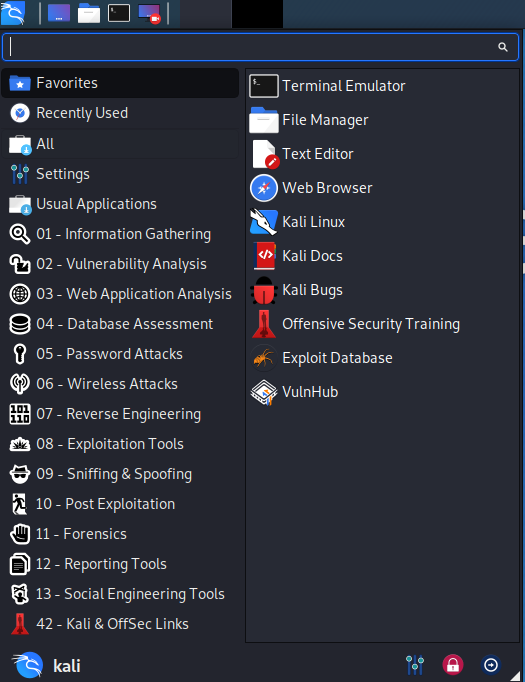Launch Web Browser from favorites
Image resolution: width=525 pixels, height=682 pixels.
pyautogui.click(x=382, y=188)
